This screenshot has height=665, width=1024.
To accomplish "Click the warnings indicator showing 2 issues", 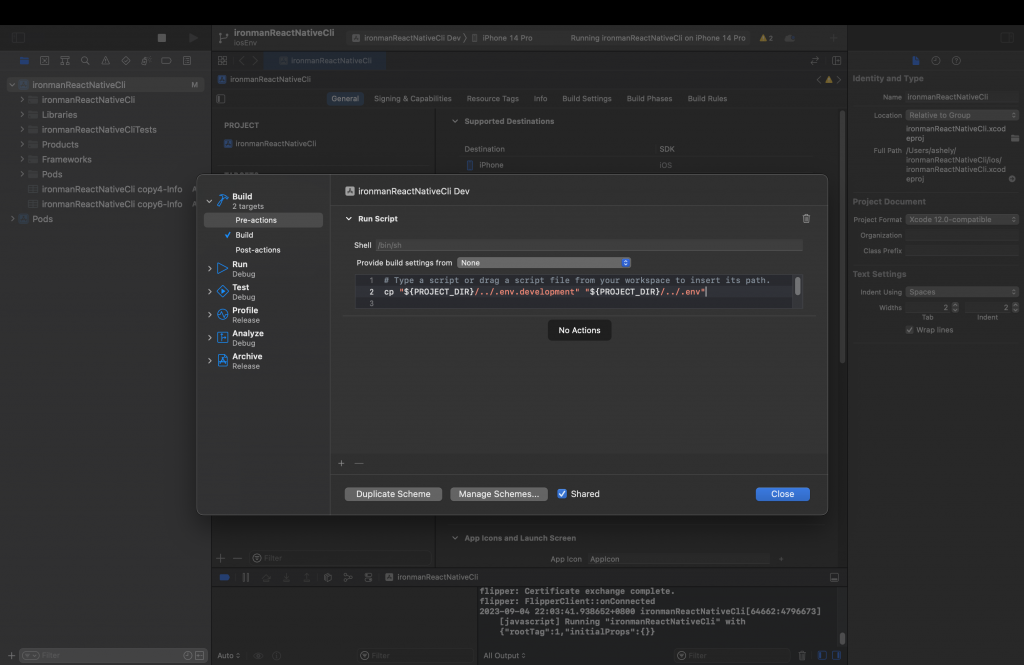I will [766, 38].
